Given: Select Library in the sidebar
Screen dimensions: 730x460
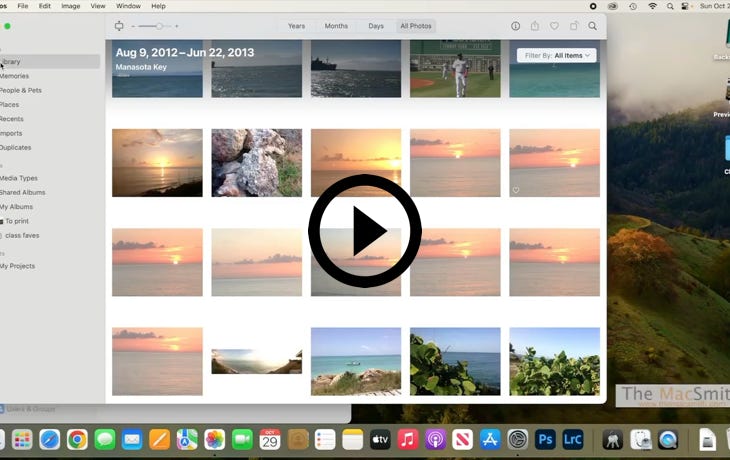Looking at the screenshot, I should tap(49, 61).
